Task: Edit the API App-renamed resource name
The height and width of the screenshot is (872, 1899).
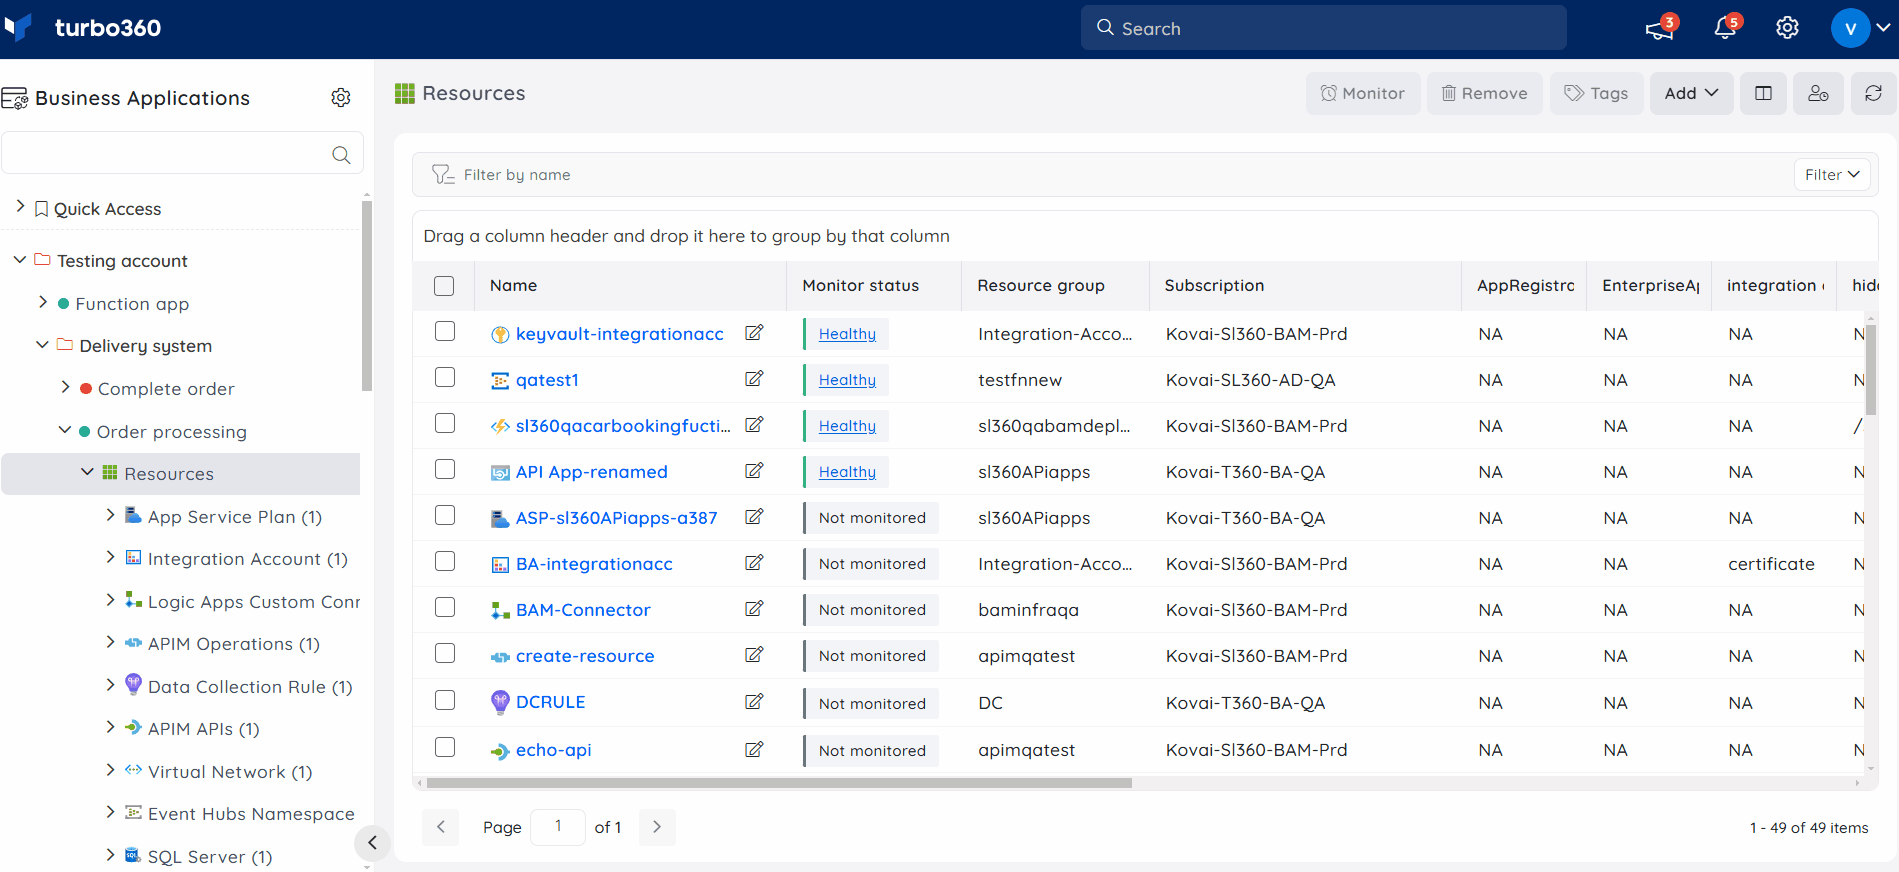Action: point(754,471)
